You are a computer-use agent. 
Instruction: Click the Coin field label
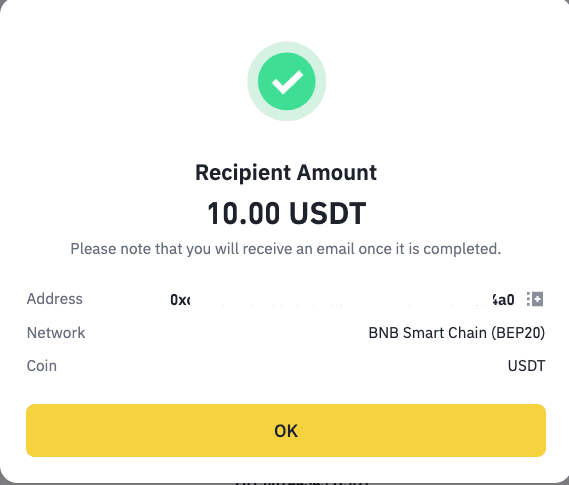pos(42,366)
